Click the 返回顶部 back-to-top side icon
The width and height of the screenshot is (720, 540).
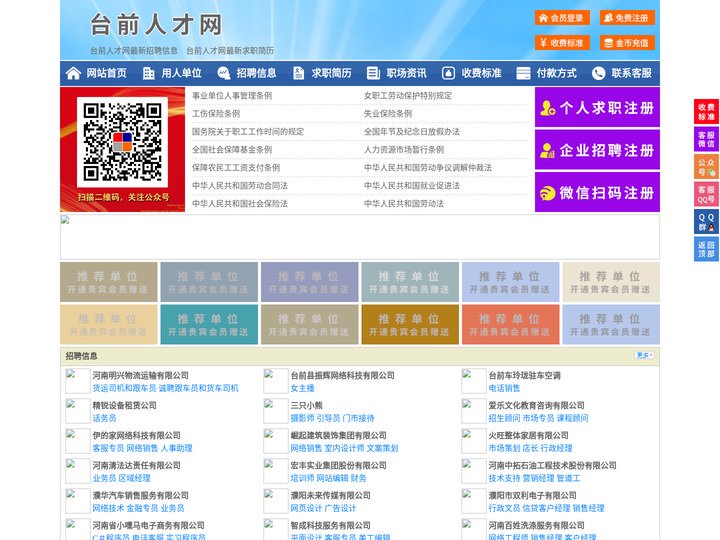706,249
